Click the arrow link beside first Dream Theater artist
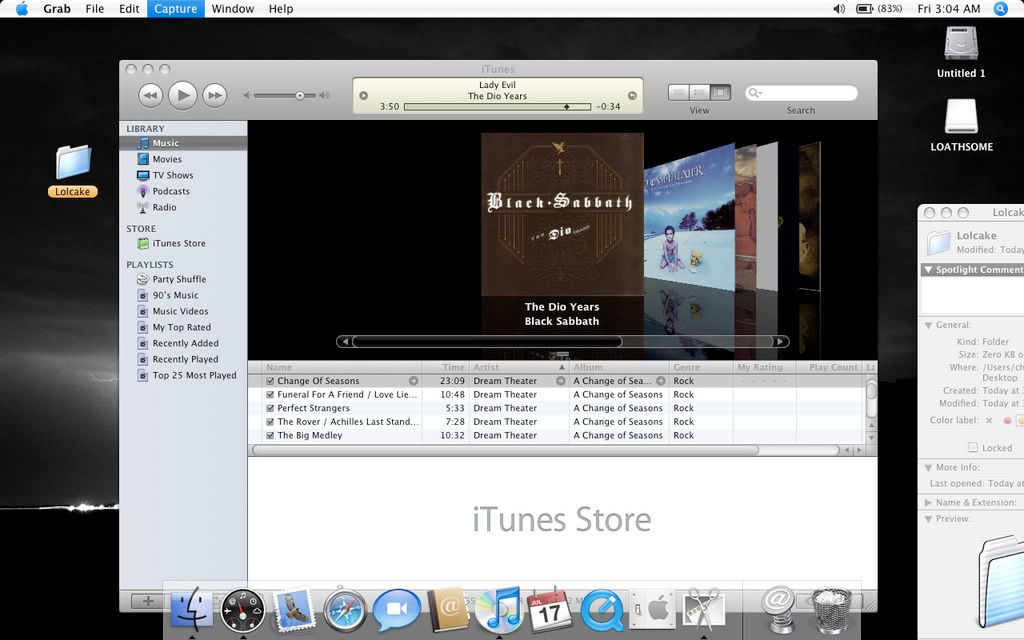 (x=560, y=381)
